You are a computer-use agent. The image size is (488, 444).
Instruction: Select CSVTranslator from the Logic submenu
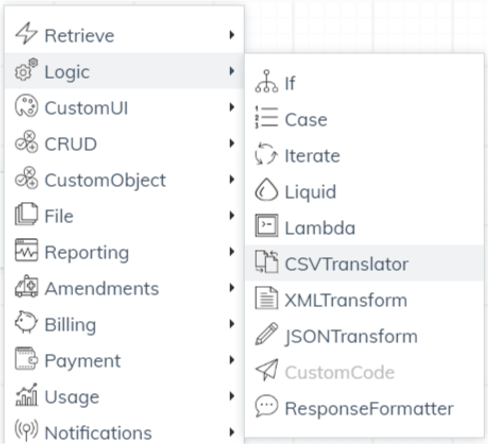pyautogui.click(x=364, y=263)
